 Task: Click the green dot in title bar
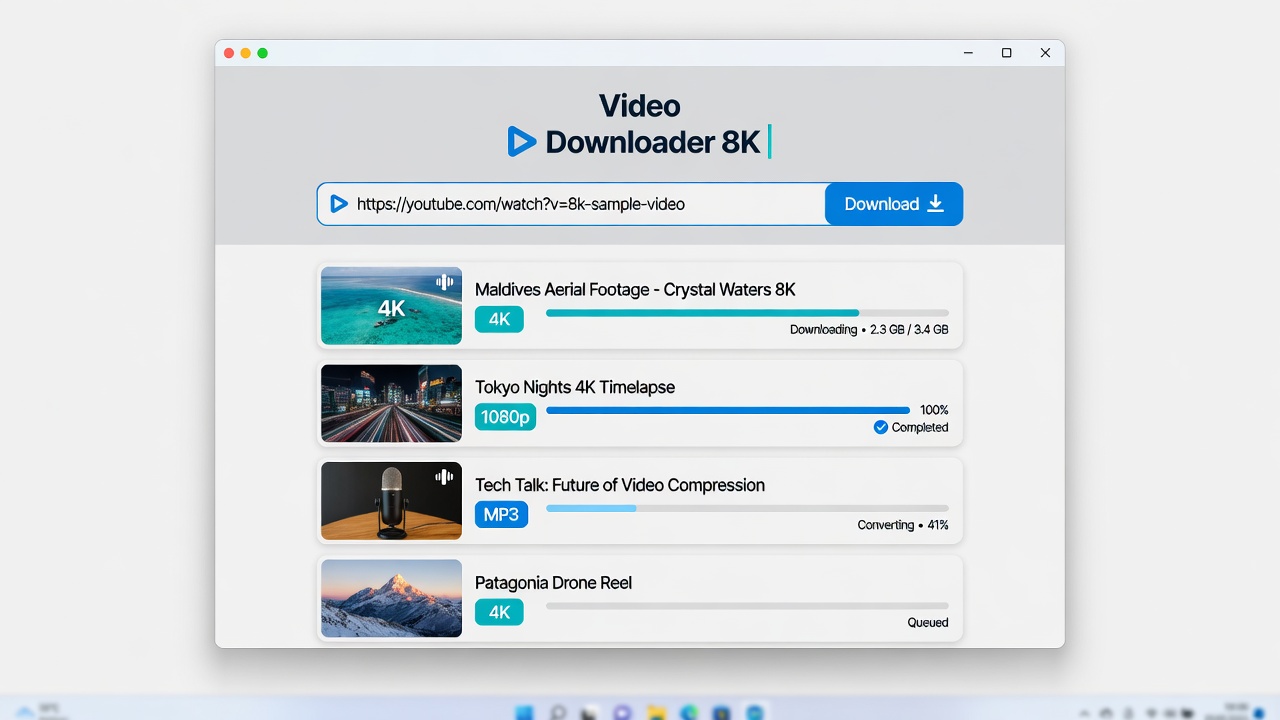pyautogui.click(x=263, y=53)
